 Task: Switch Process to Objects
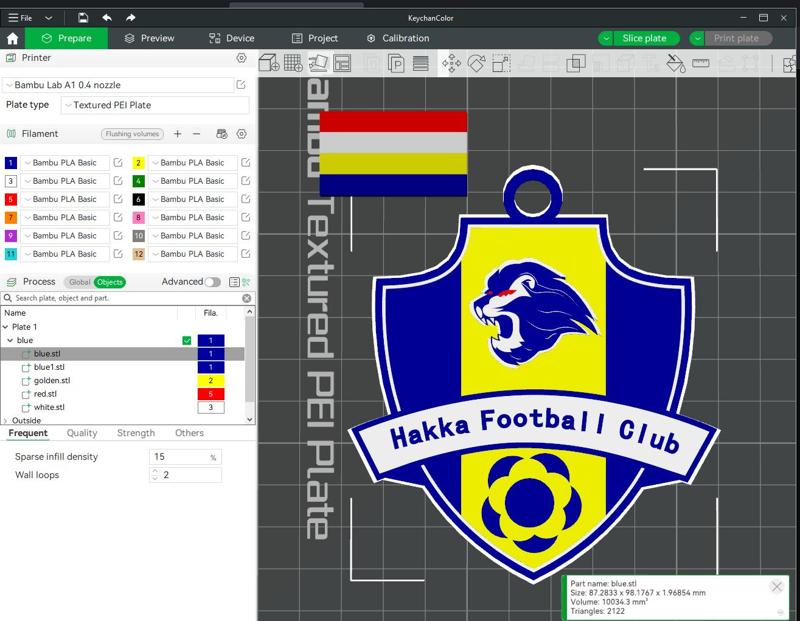(x=110, y=282)
